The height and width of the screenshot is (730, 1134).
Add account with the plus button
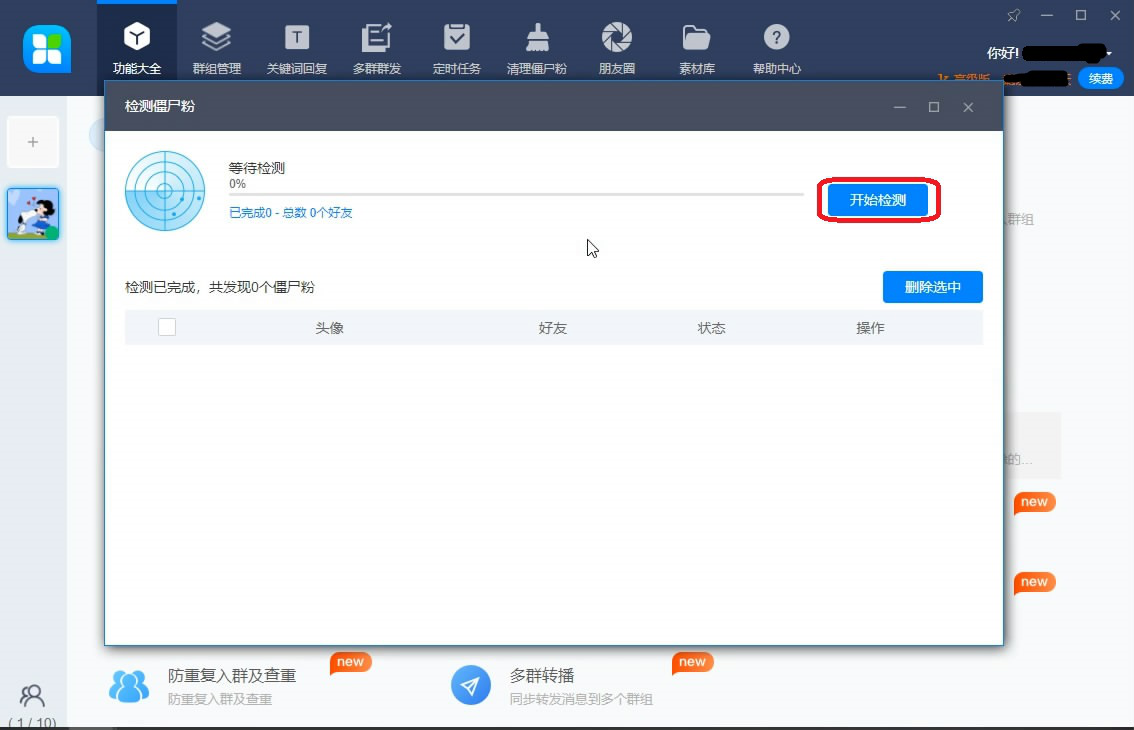[33, 142]
